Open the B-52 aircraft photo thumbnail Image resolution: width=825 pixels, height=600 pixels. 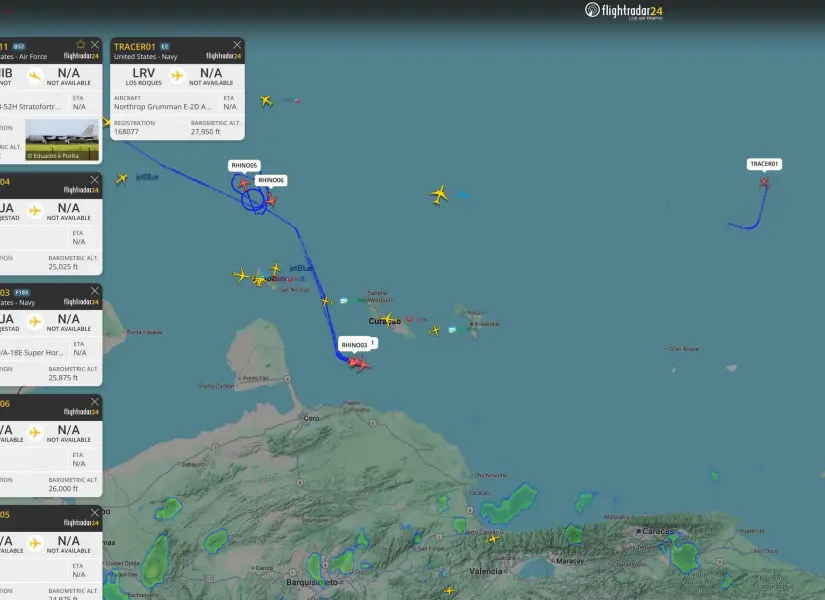62,138
